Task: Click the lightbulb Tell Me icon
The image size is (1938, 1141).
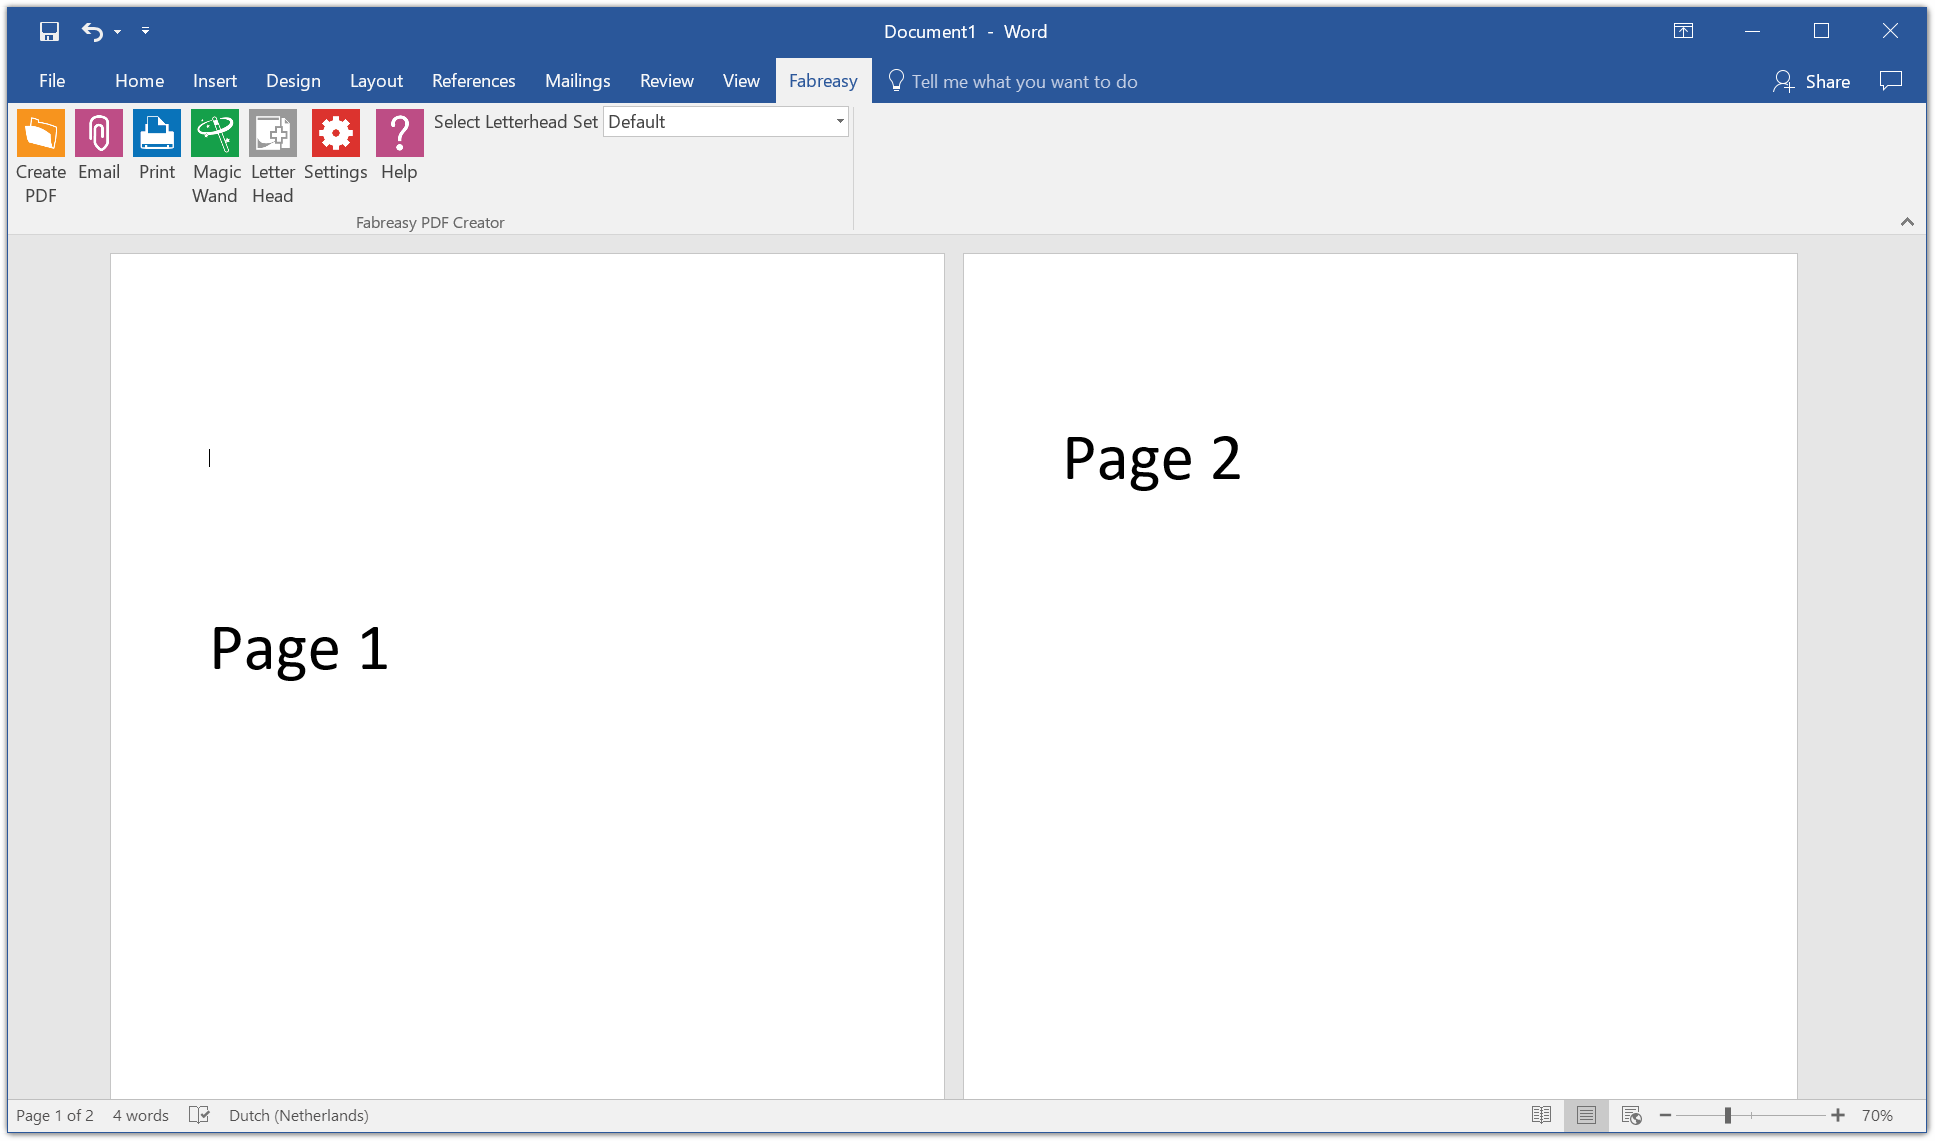Action: pyautogui.click(x=896, y=81)
